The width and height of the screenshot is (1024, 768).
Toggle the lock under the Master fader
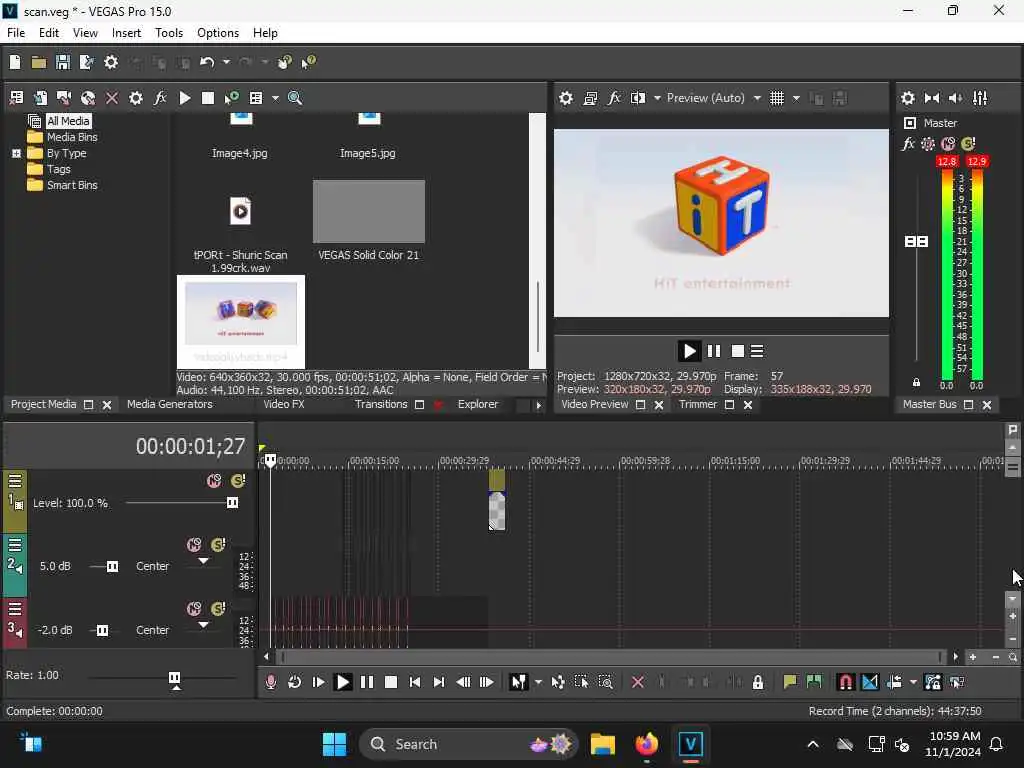[916, 382]
